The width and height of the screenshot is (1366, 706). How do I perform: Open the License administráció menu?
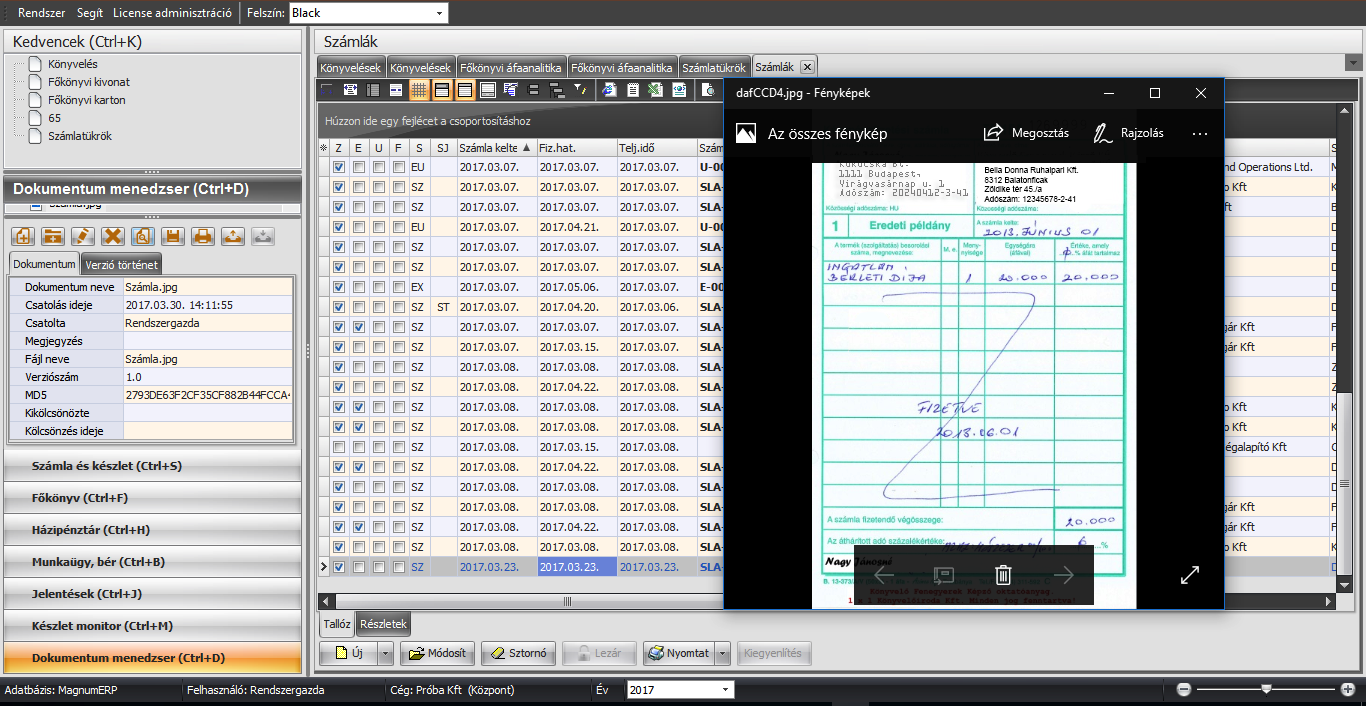(172, 13)
